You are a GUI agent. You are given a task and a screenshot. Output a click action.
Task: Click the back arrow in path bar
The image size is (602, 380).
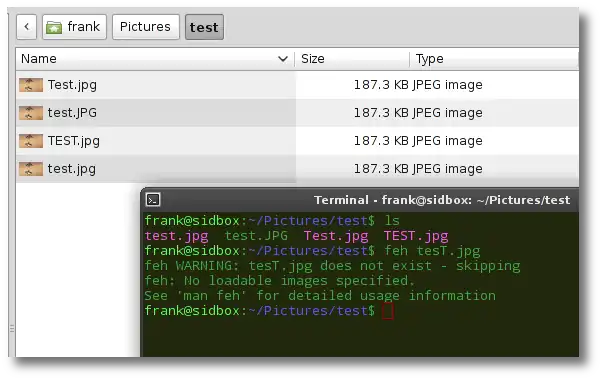coord(26,27)
